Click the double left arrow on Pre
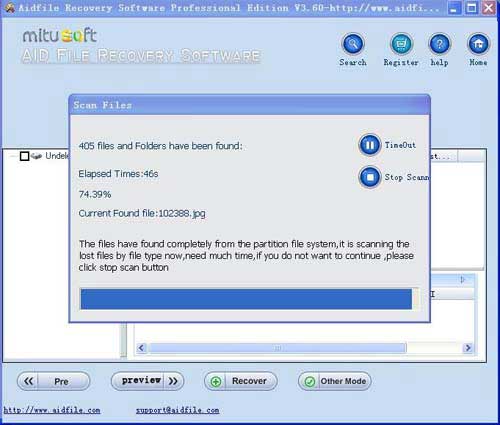Viewport: 500px width, 425px height. click(29, 381)
